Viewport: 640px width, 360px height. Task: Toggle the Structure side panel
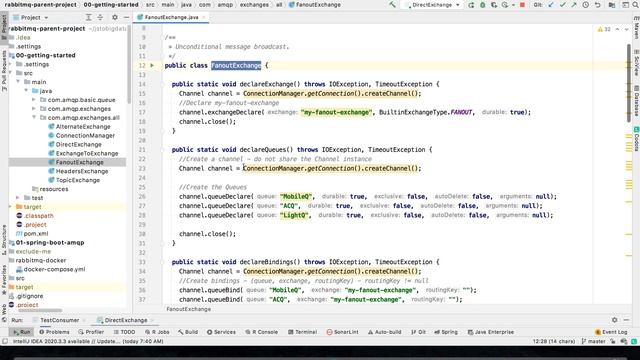(4, 240)
